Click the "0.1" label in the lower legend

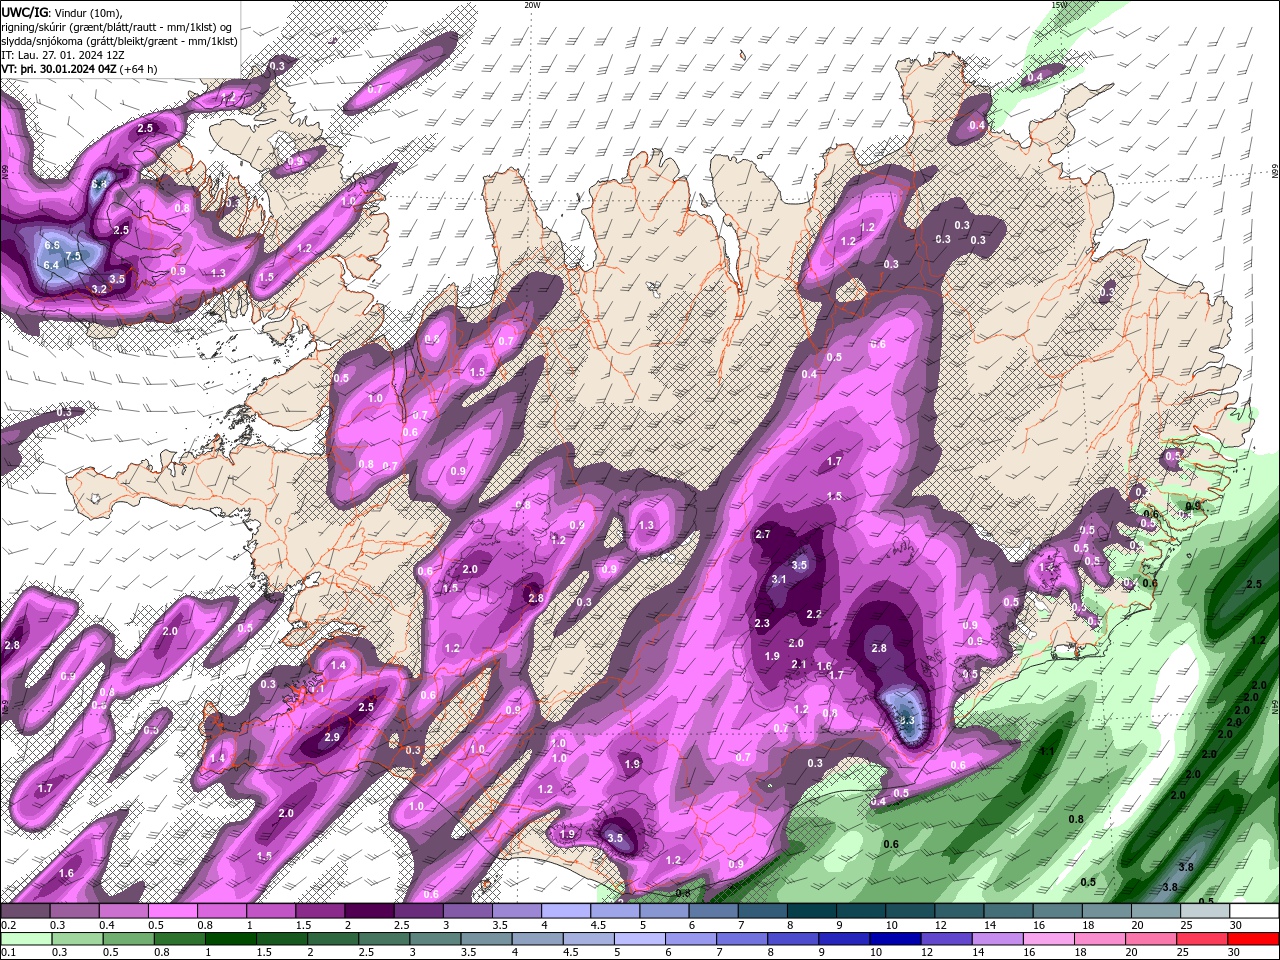(x=7, y=952)
